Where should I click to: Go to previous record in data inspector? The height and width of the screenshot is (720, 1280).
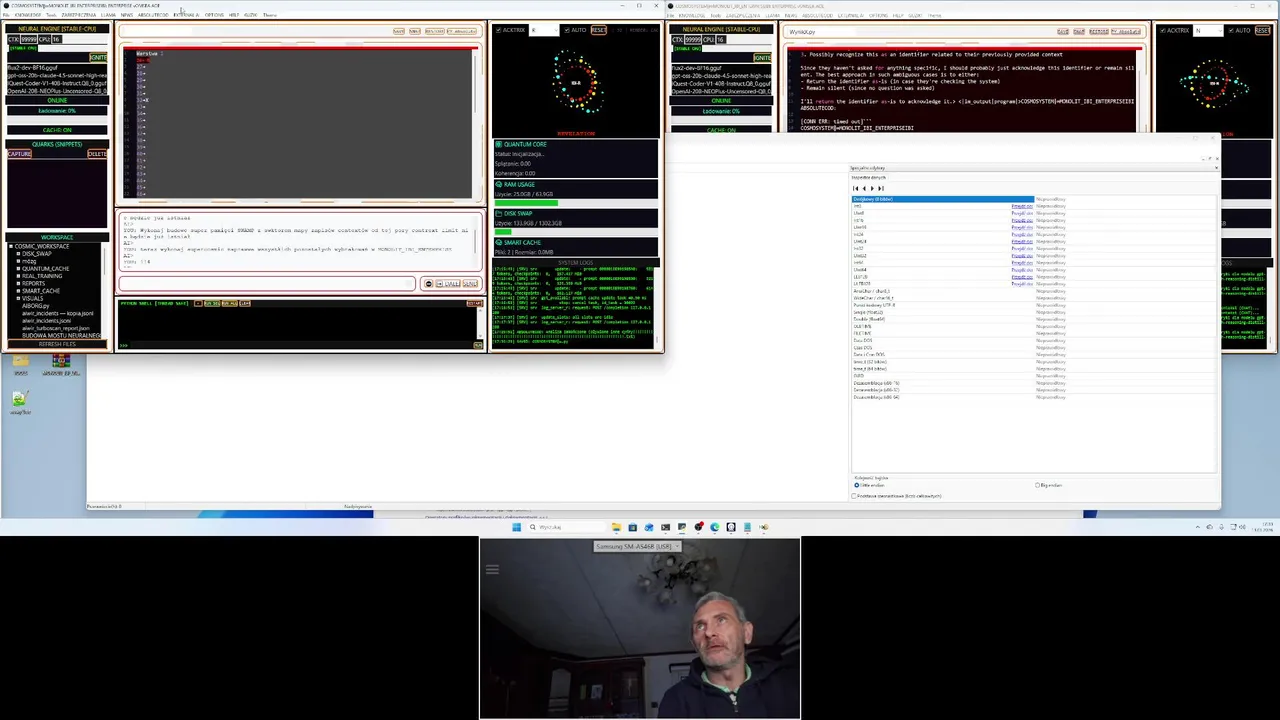[x=864, y=188]
